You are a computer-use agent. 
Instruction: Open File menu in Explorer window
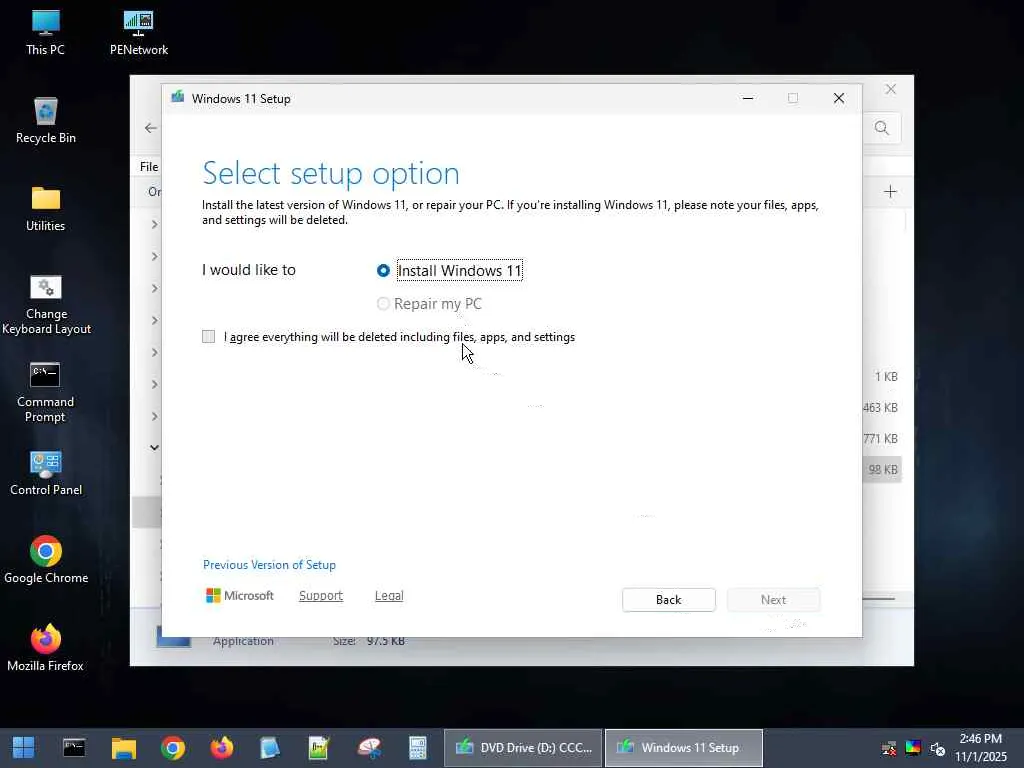tap(149, 167)
